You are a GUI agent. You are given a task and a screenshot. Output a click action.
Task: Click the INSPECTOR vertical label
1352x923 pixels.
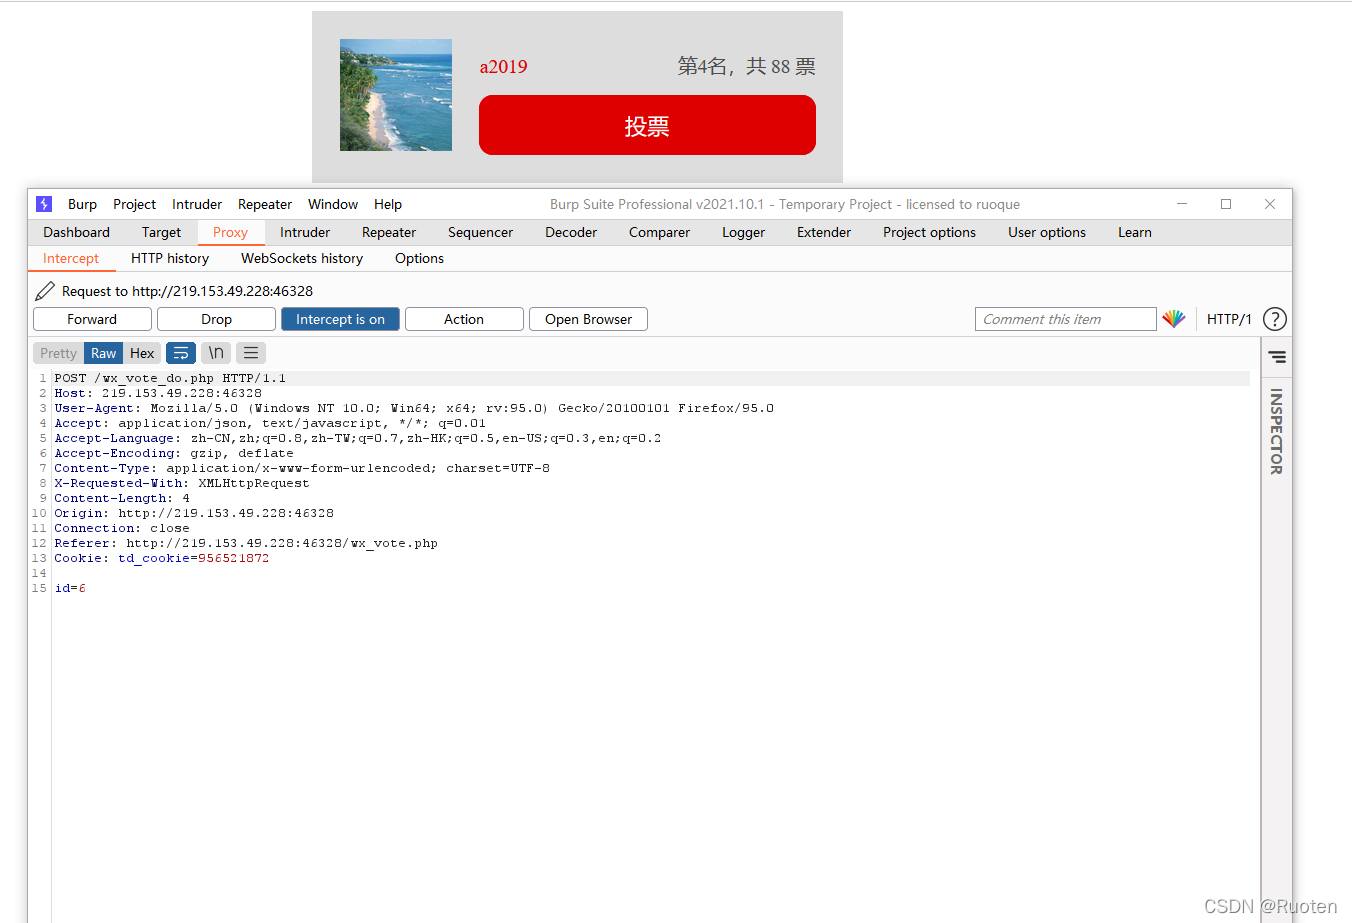click(x=1276, y=431)
